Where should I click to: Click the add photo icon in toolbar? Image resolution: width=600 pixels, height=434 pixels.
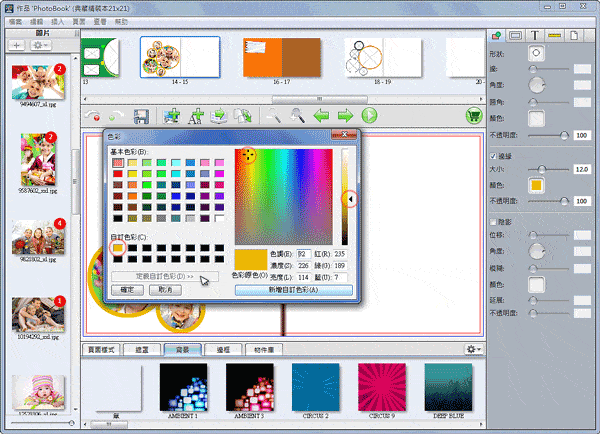point(173,116)
